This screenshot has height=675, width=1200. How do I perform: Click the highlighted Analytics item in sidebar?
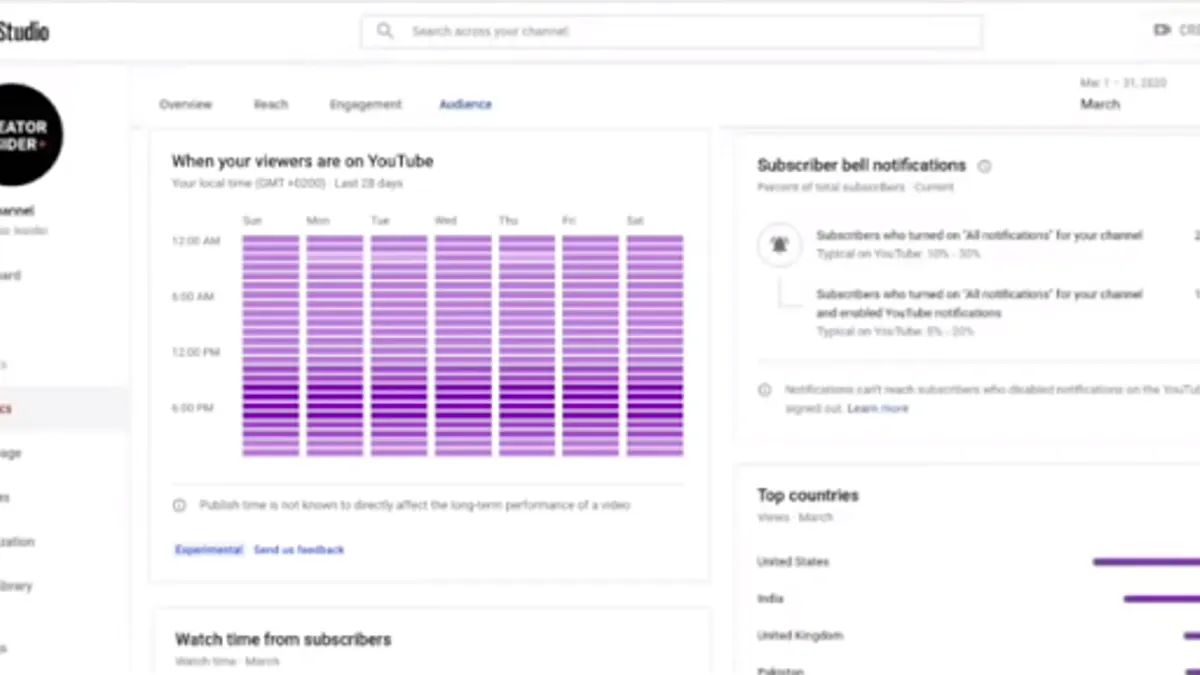(64, 408)
